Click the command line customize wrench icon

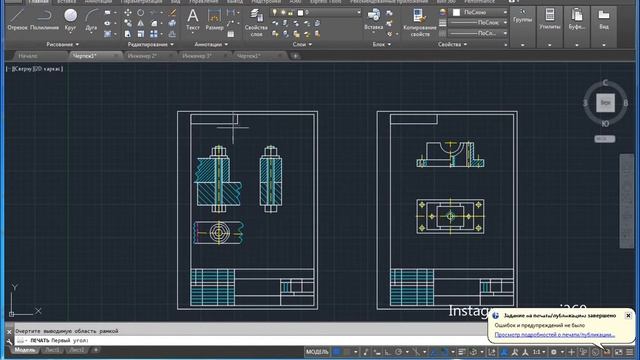tap(9, 342)
